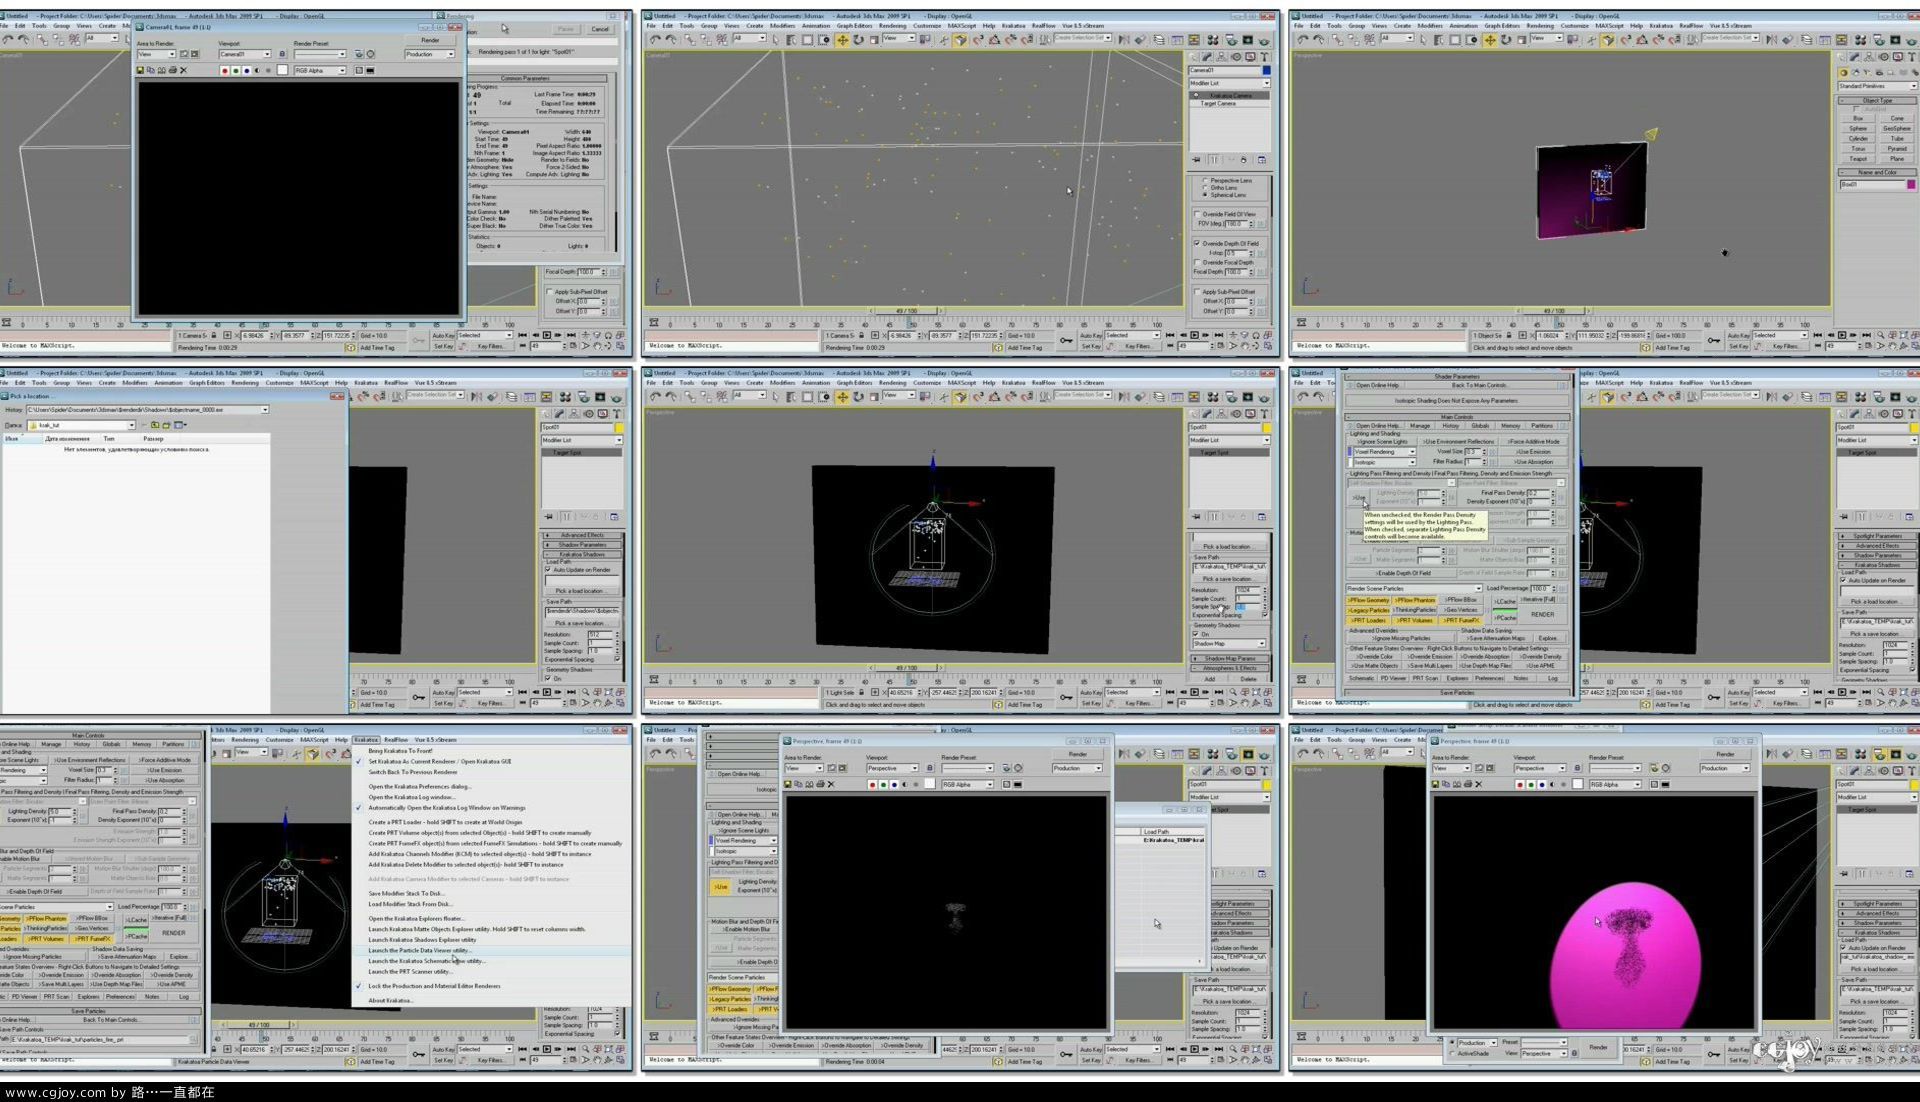Click the save image icon in top-left render window
Viewport: 1920px width, 1102px height.
(x=140, y=70)
